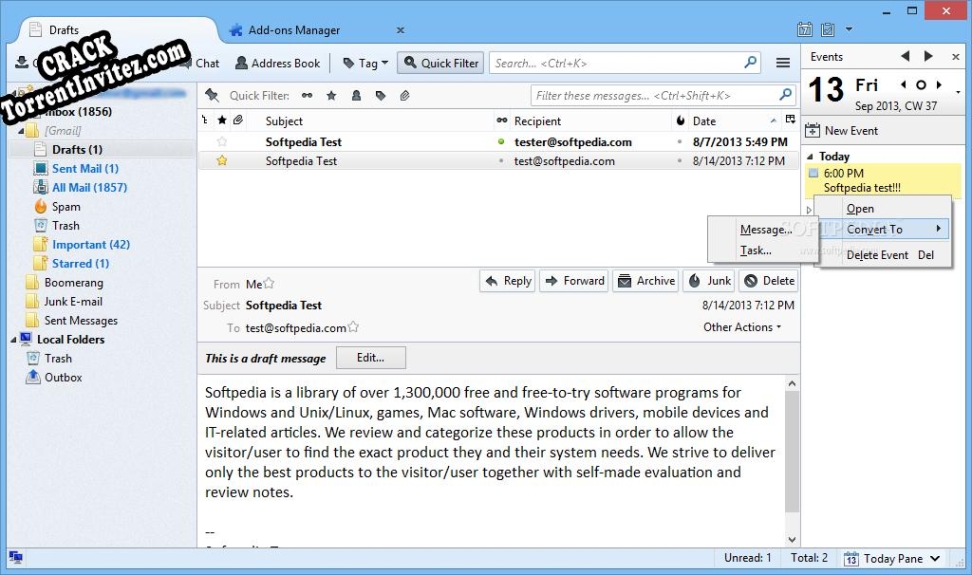Filter messages from contacts
The width and height of the screenshot is (972, 575).
click(x=356, y=95)
